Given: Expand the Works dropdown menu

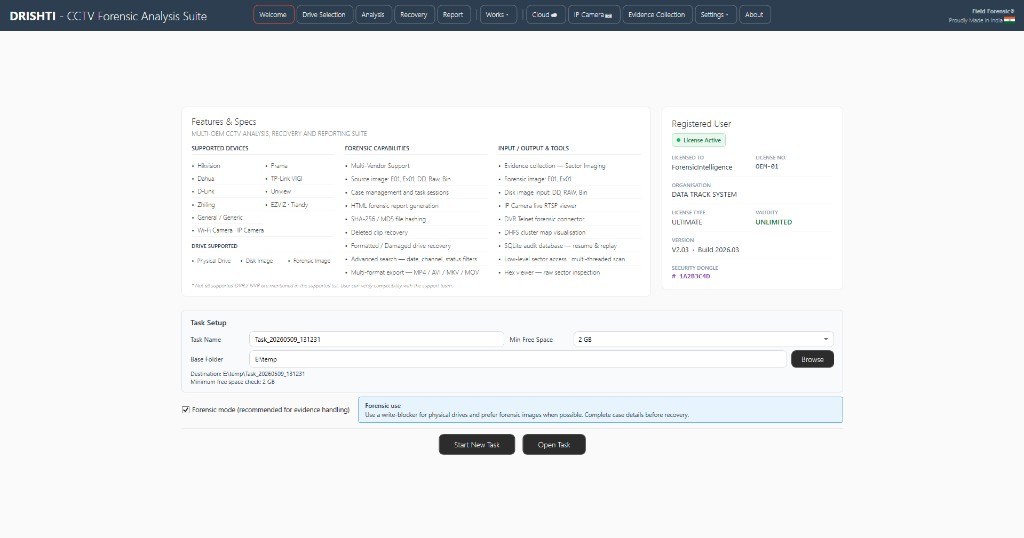Looking at the screenshot, I should [x=497, y=14].
